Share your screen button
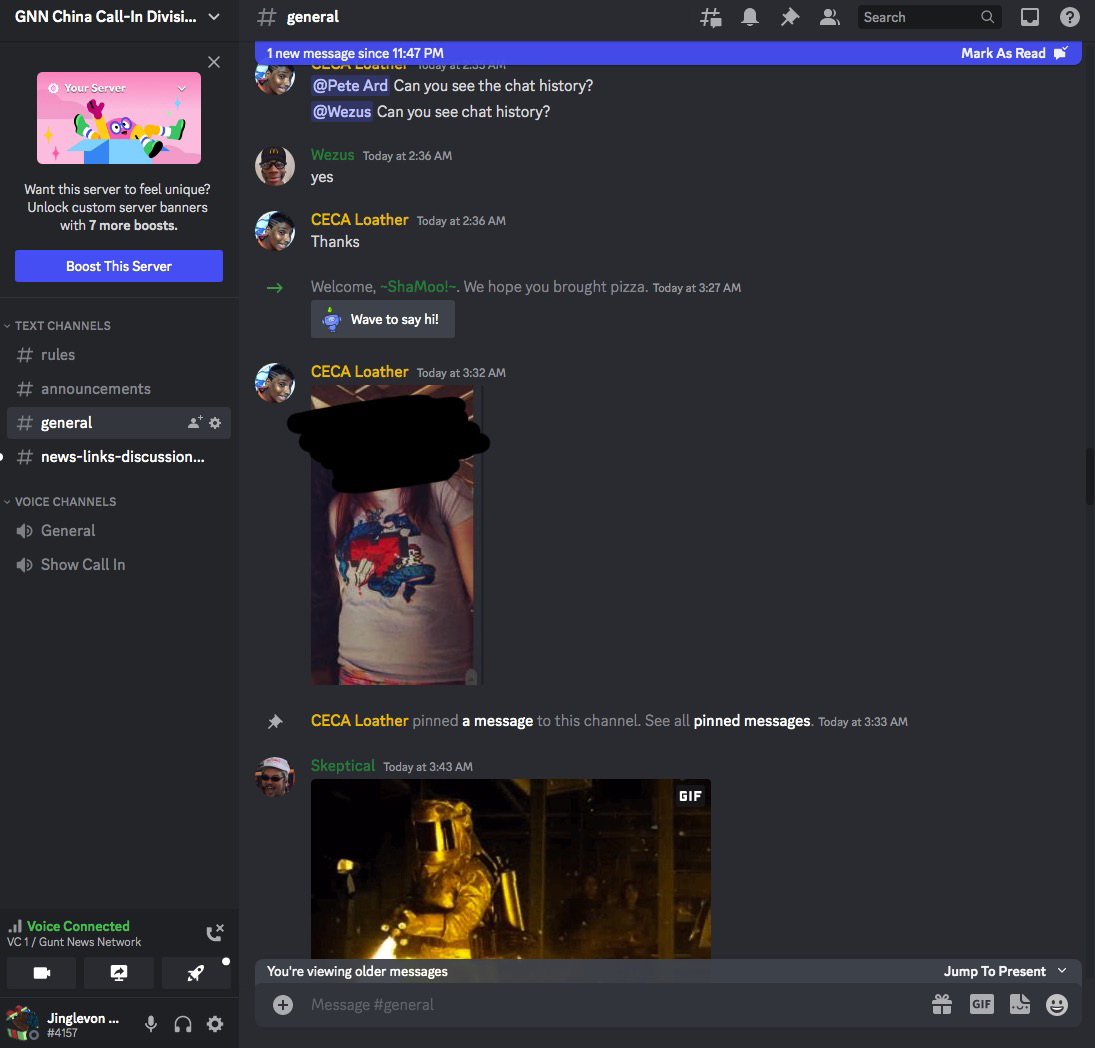 coord(119,973)
